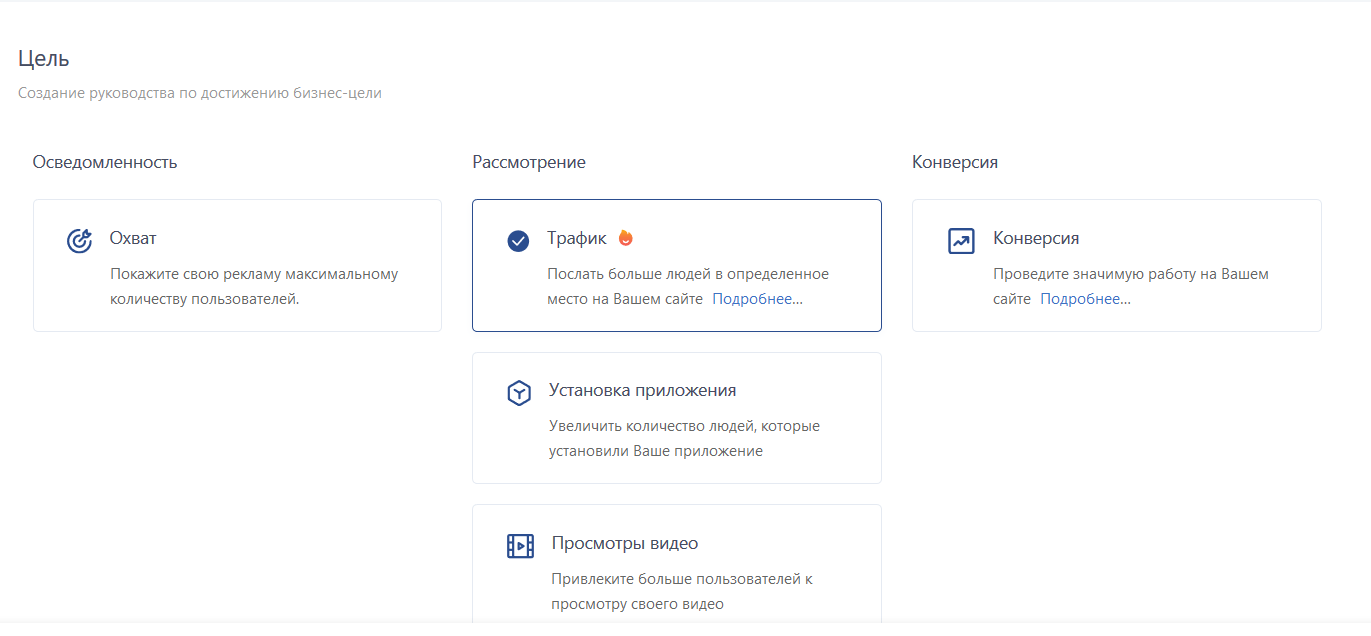Viewport: 1371px width, 636px height.
Task: Click the Просмотры видео film icon
Action: 520,546
